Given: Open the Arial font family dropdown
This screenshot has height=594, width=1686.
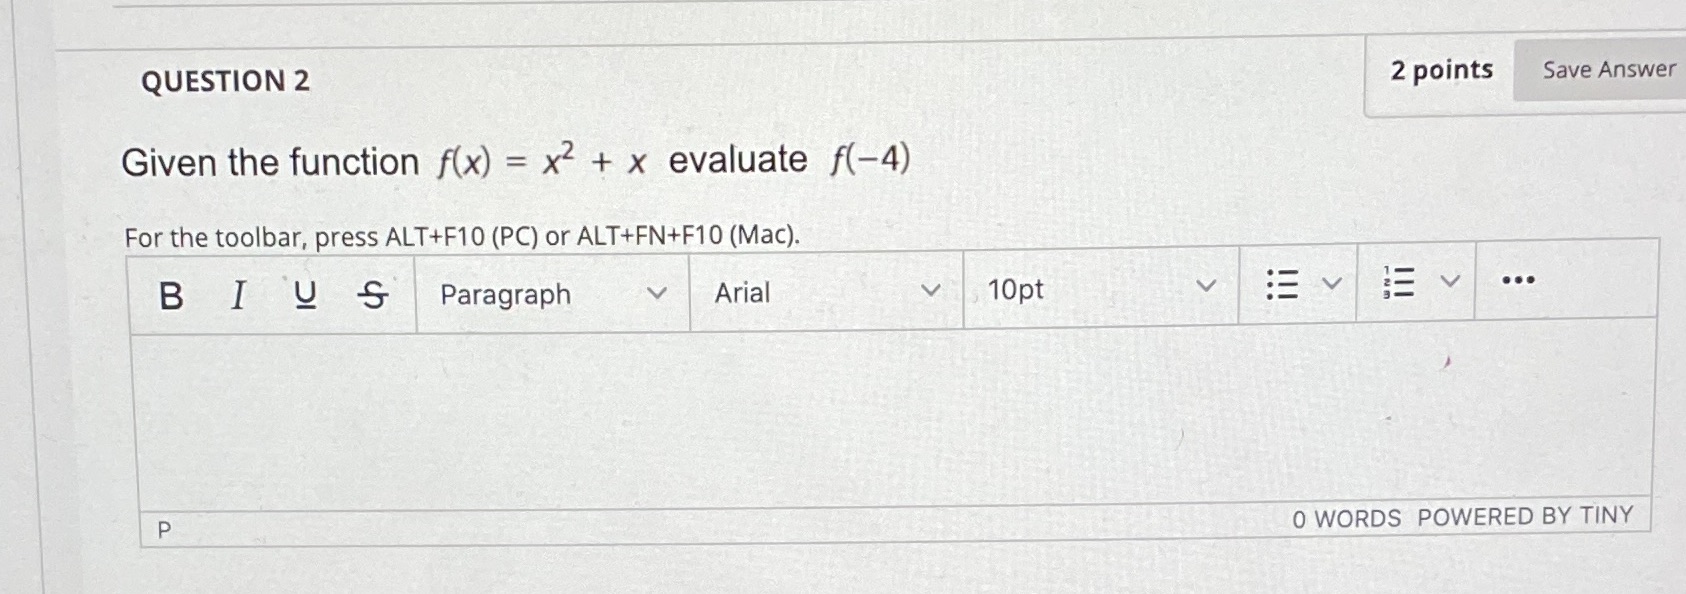Looking at the screenshot, I should pyautogui.click(x=825, y=292).
